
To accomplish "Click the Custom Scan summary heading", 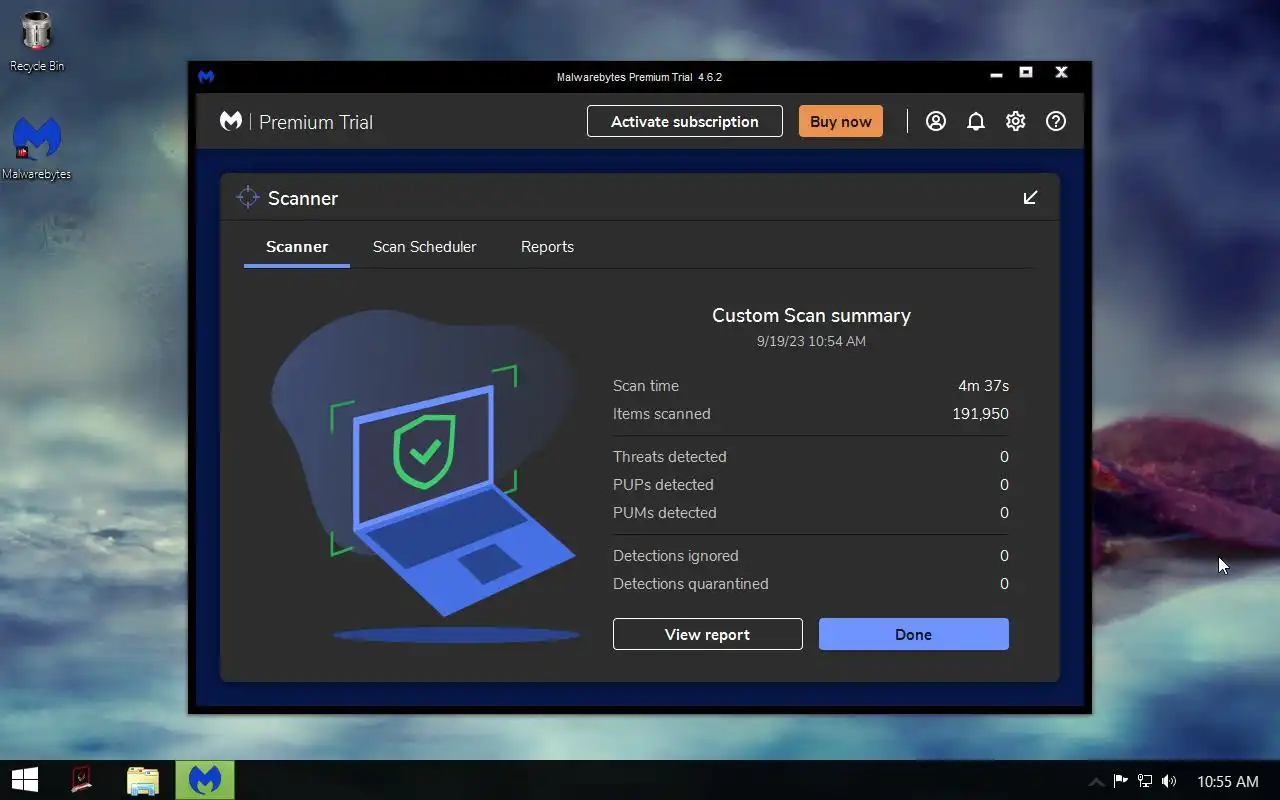I will 811,315.
